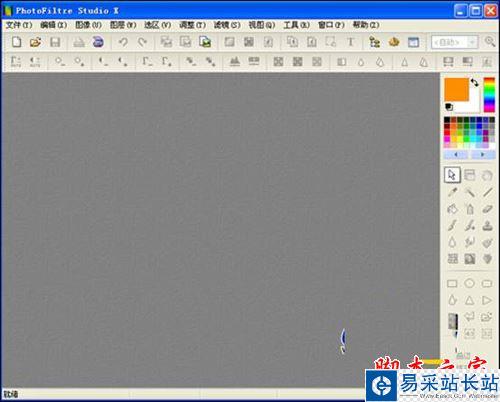
Task: Select the arrow selection tool
Action: [x=452, y=175]
